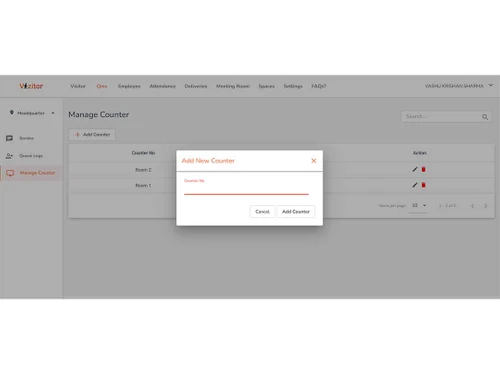Confirm with the dialog's Add Counter button
Viewport: 500px width, 375px height.
[296, 212]
